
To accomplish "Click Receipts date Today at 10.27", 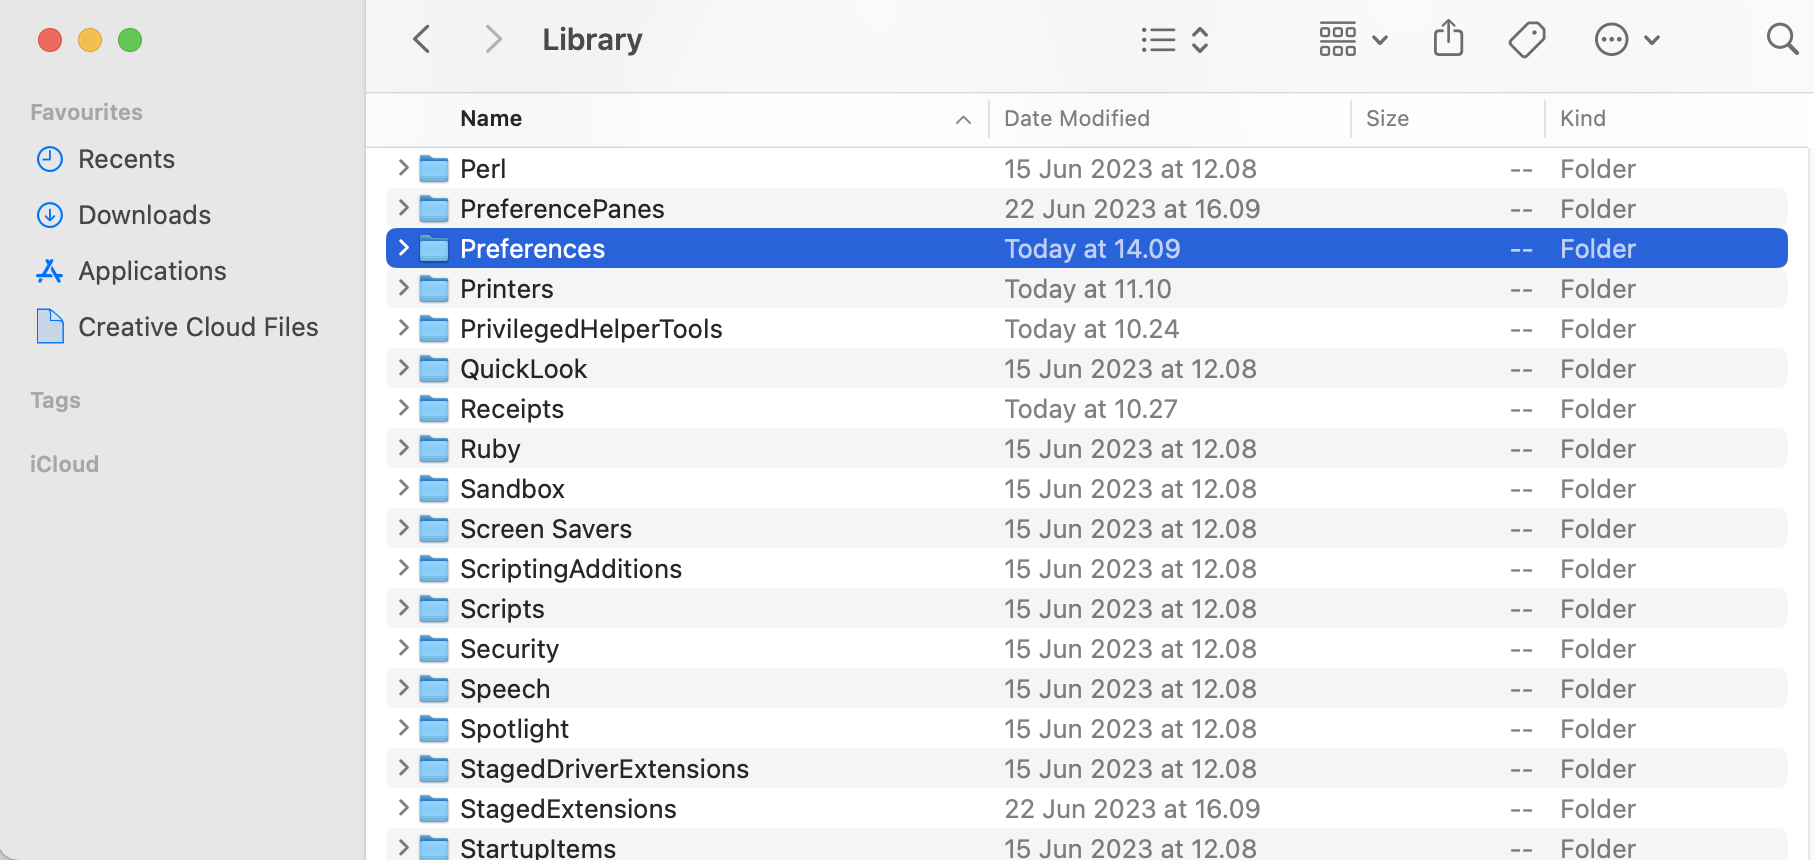I will coord(1091,409).
